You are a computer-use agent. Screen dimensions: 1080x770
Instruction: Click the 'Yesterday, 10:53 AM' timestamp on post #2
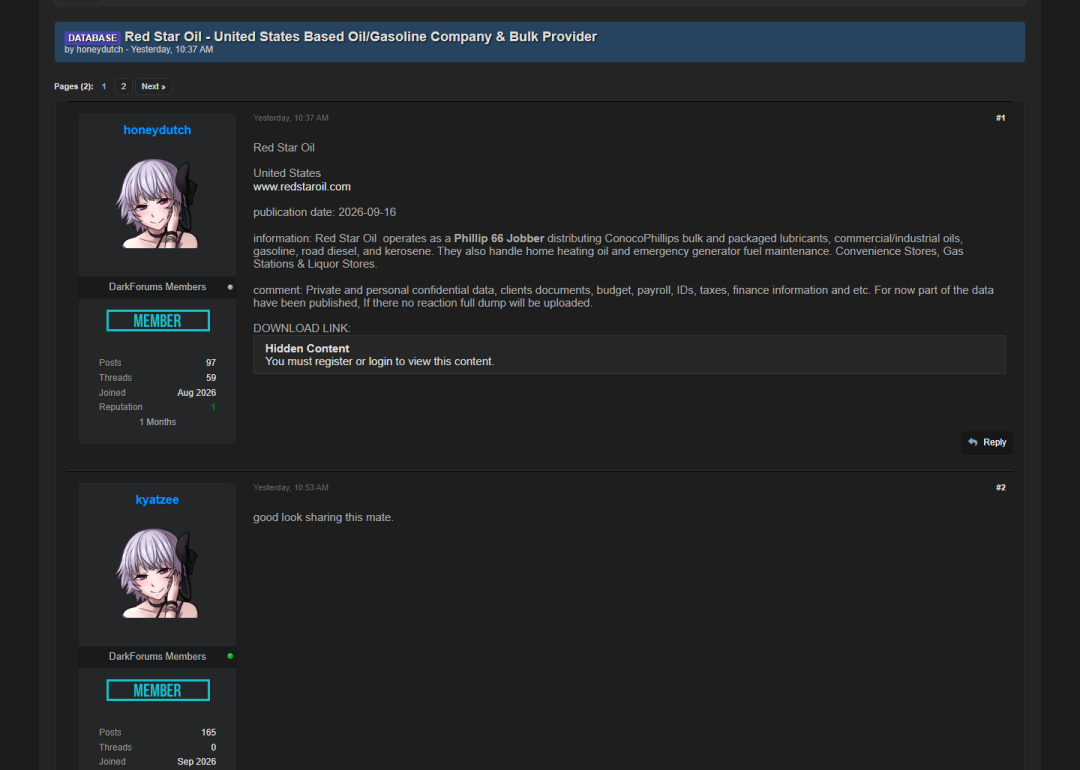291,488
